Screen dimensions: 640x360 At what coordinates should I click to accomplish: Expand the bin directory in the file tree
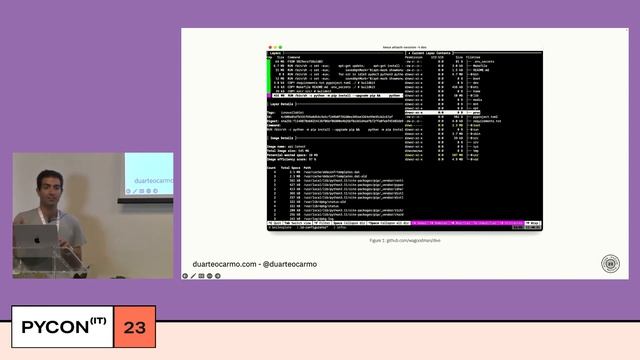point(474,74)
